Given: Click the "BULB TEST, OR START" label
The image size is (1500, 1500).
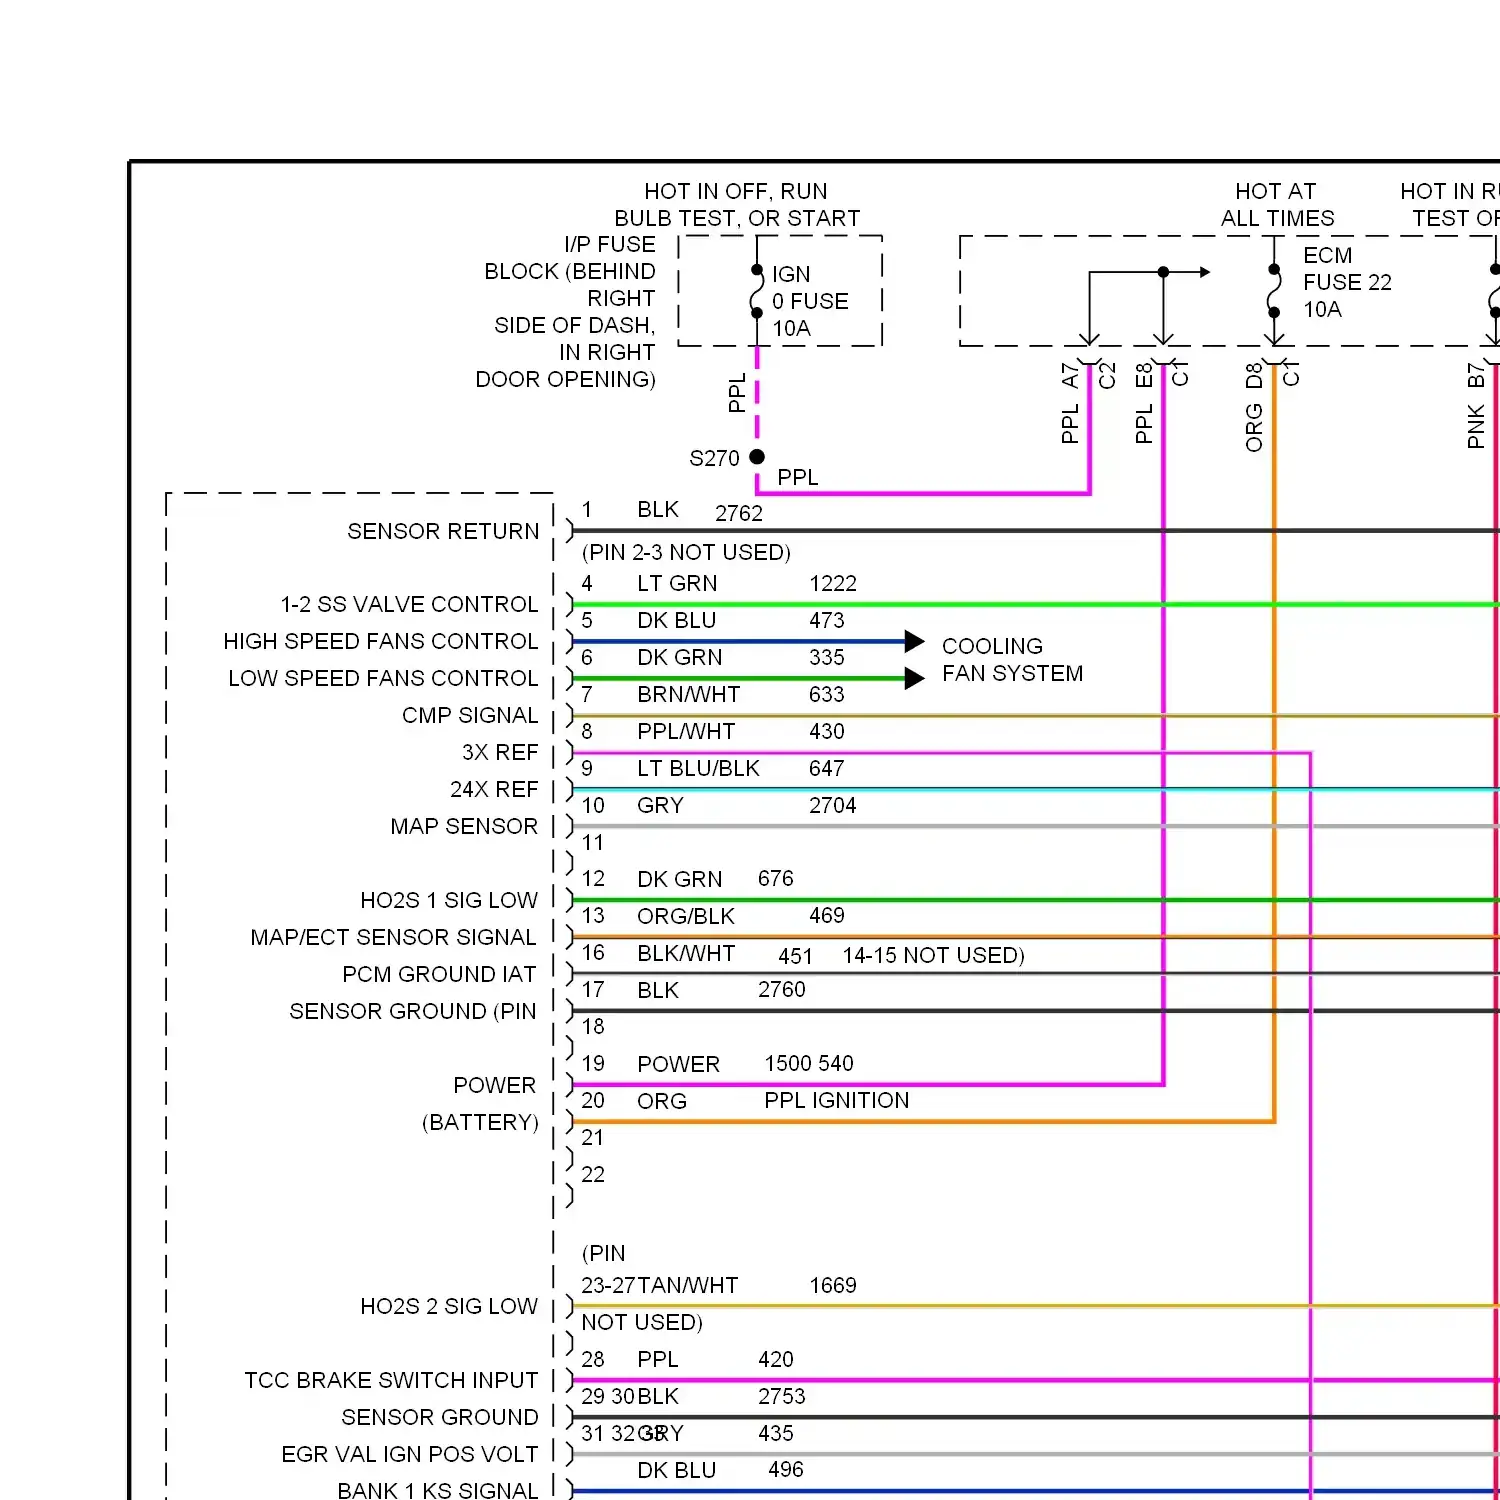Looking at the screenshot, I should (737, 218).
